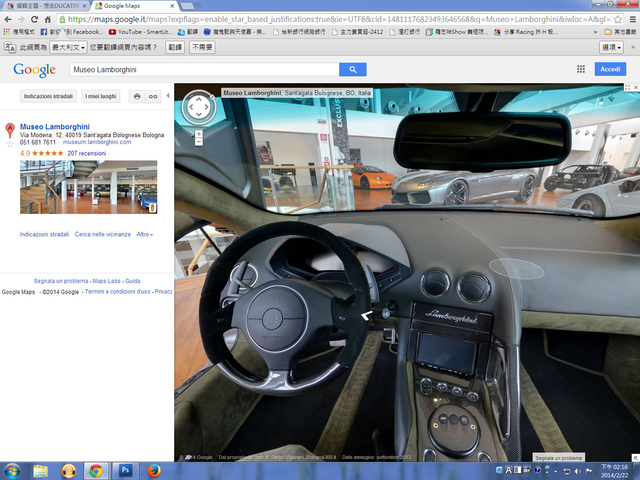Open the taskbar clock showing 02:16
This screenshot has height=480, width=640.
coord(614,471)
